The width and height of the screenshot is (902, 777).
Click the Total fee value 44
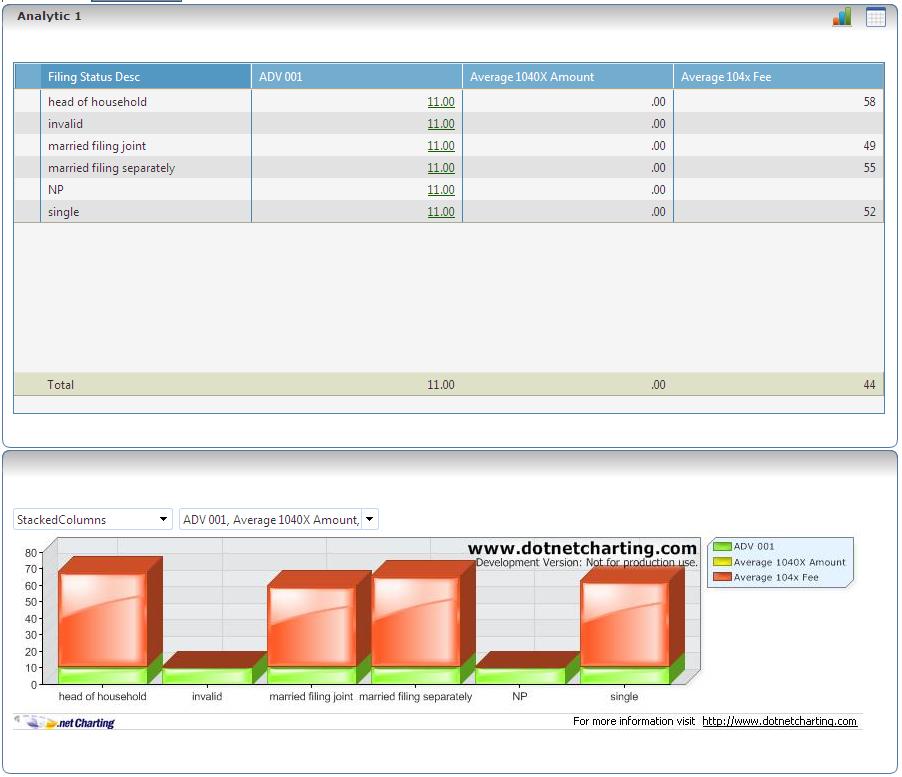click(869, 385)
